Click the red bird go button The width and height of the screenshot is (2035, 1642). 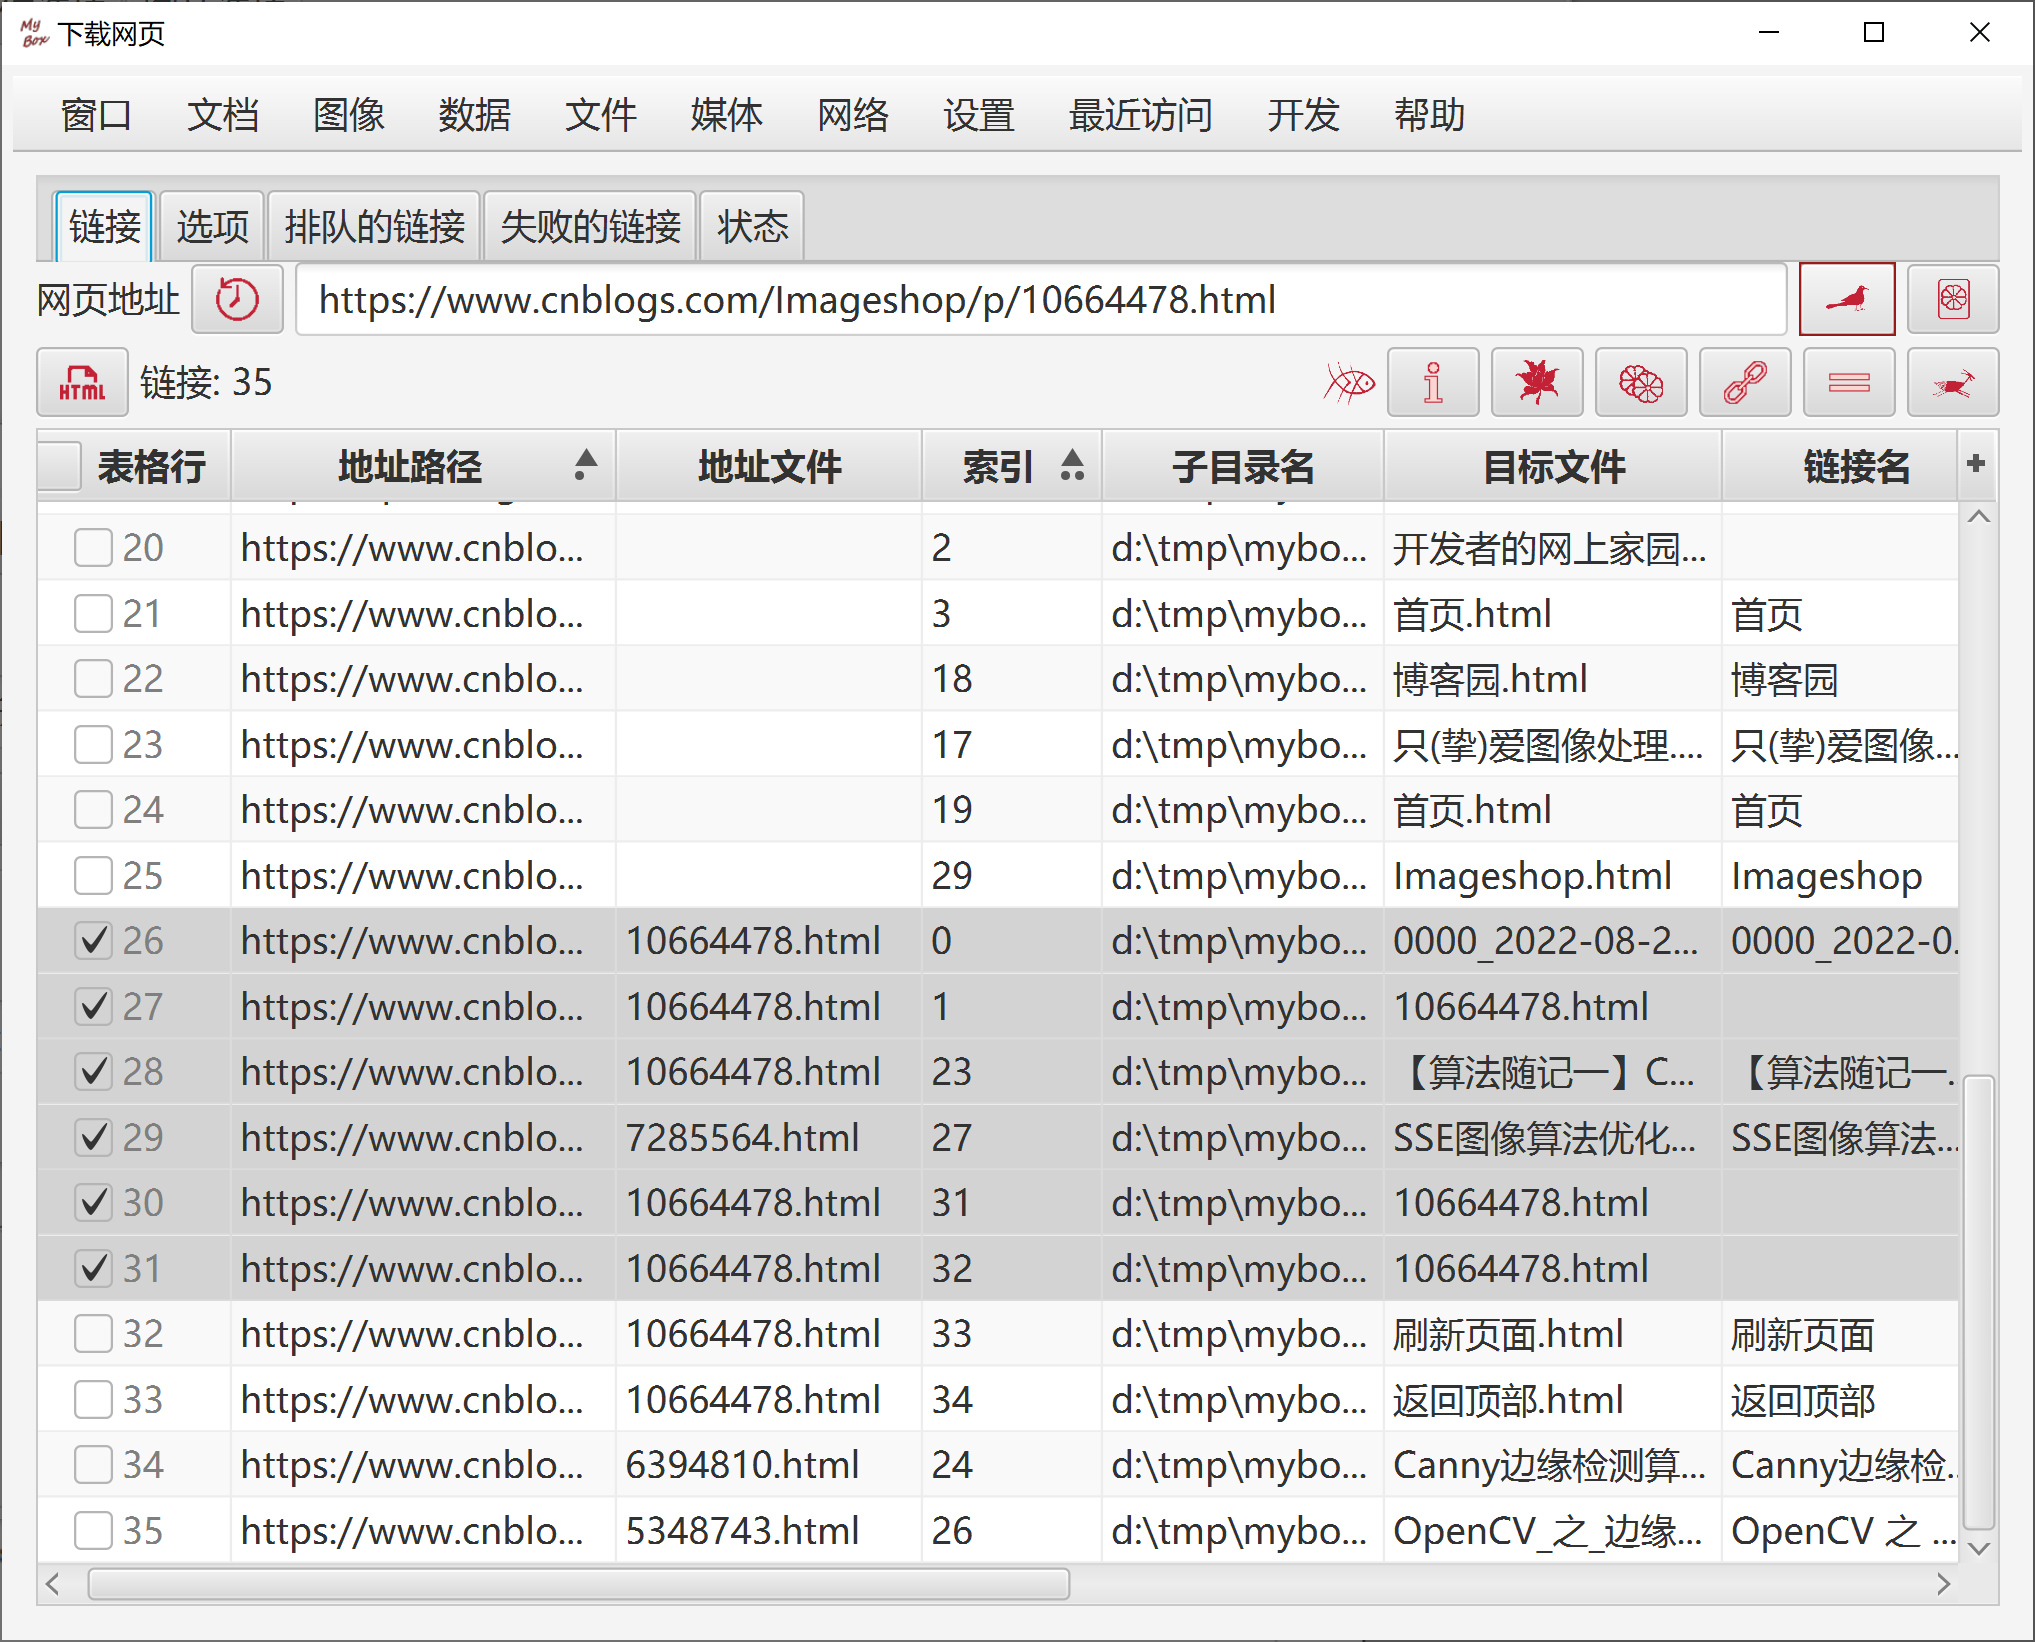click(1846, 299)
